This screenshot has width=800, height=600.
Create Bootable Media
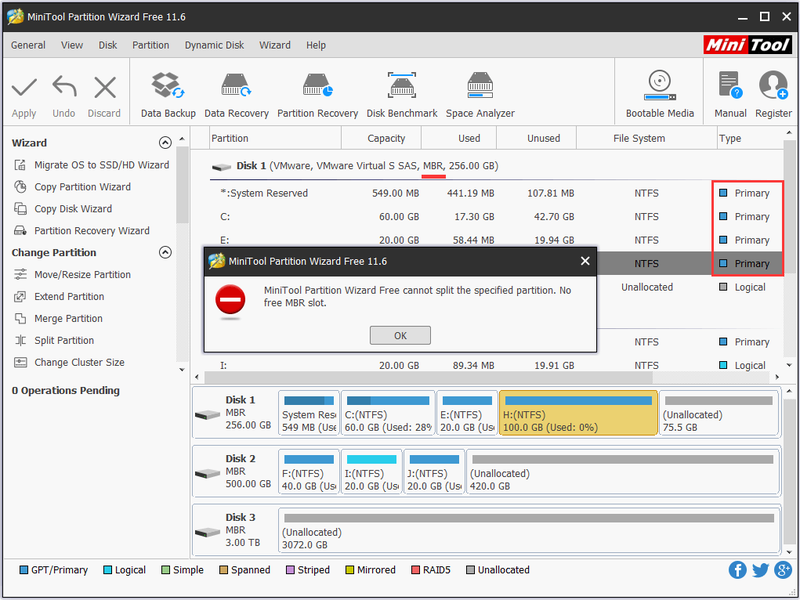[x=660, y=95]
